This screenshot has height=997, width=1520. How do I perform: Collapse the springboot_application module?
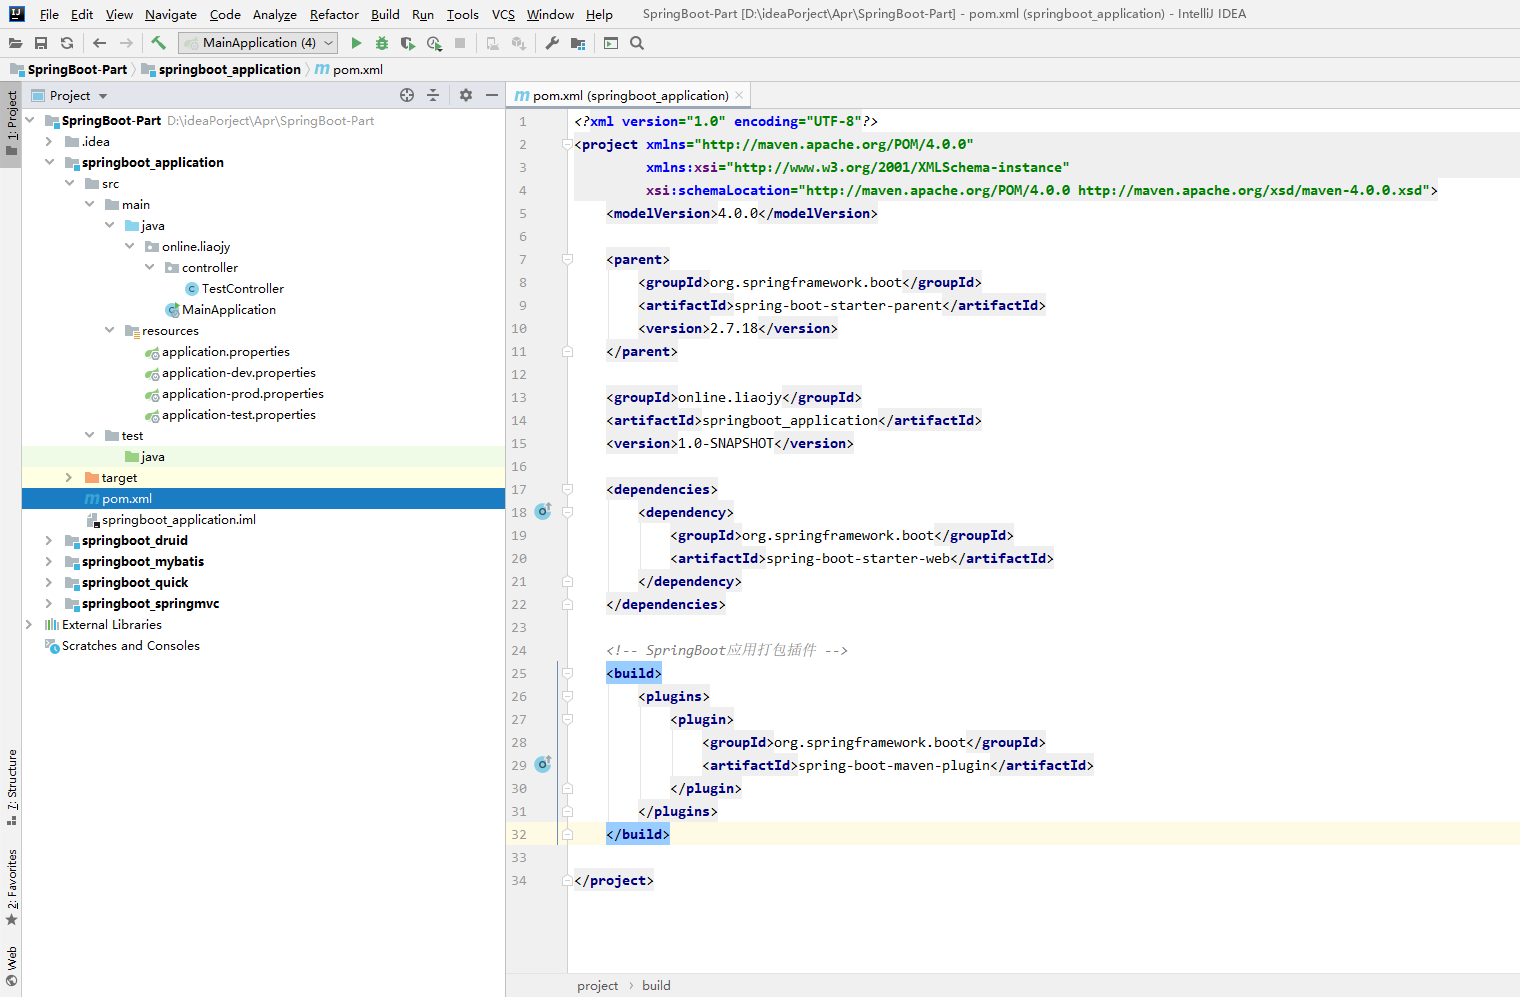tap(49, 162)
